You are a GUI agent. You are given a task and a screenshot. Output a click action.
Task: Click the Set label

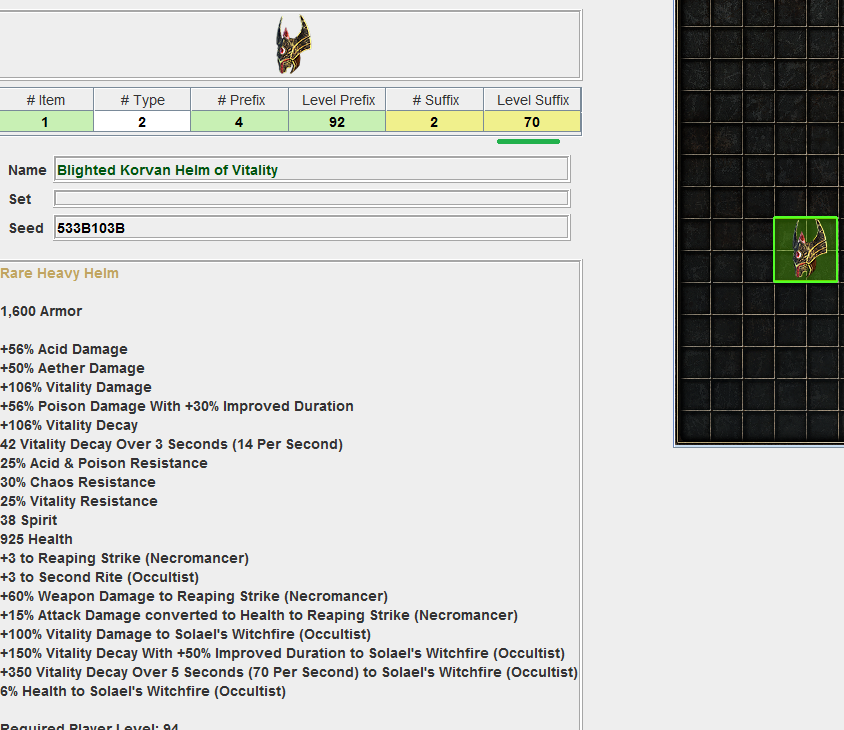click(20, 199)
